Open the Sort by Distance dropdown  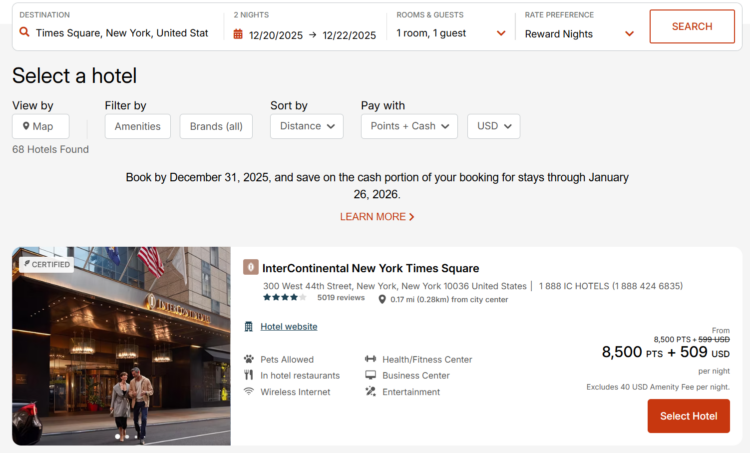tap(307, 126)
